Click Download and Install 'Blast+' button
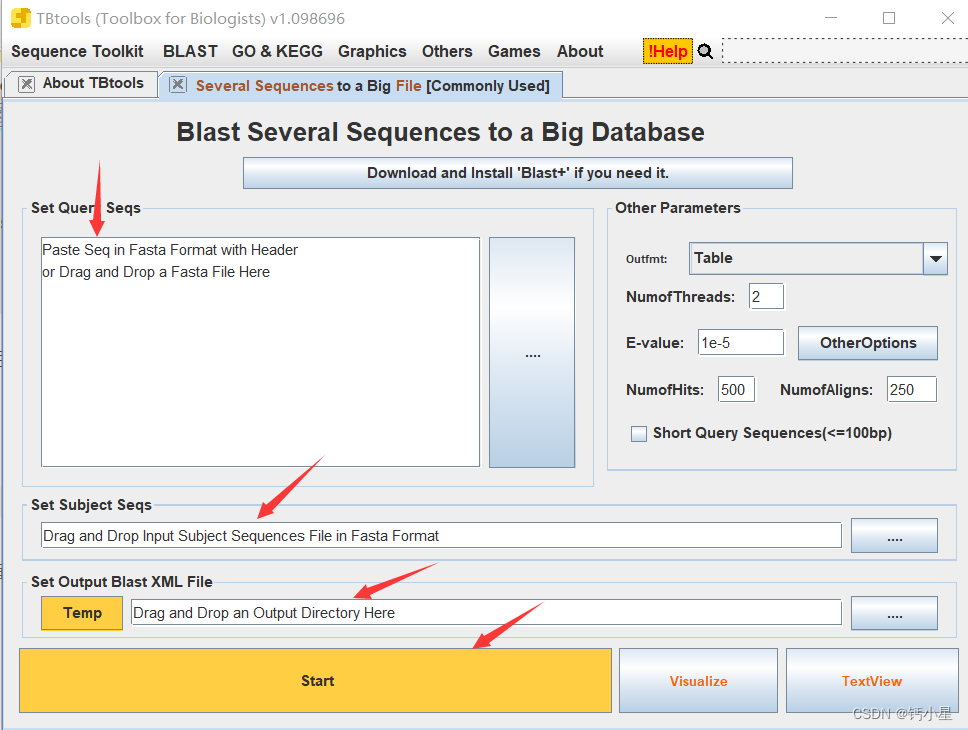 517,173
